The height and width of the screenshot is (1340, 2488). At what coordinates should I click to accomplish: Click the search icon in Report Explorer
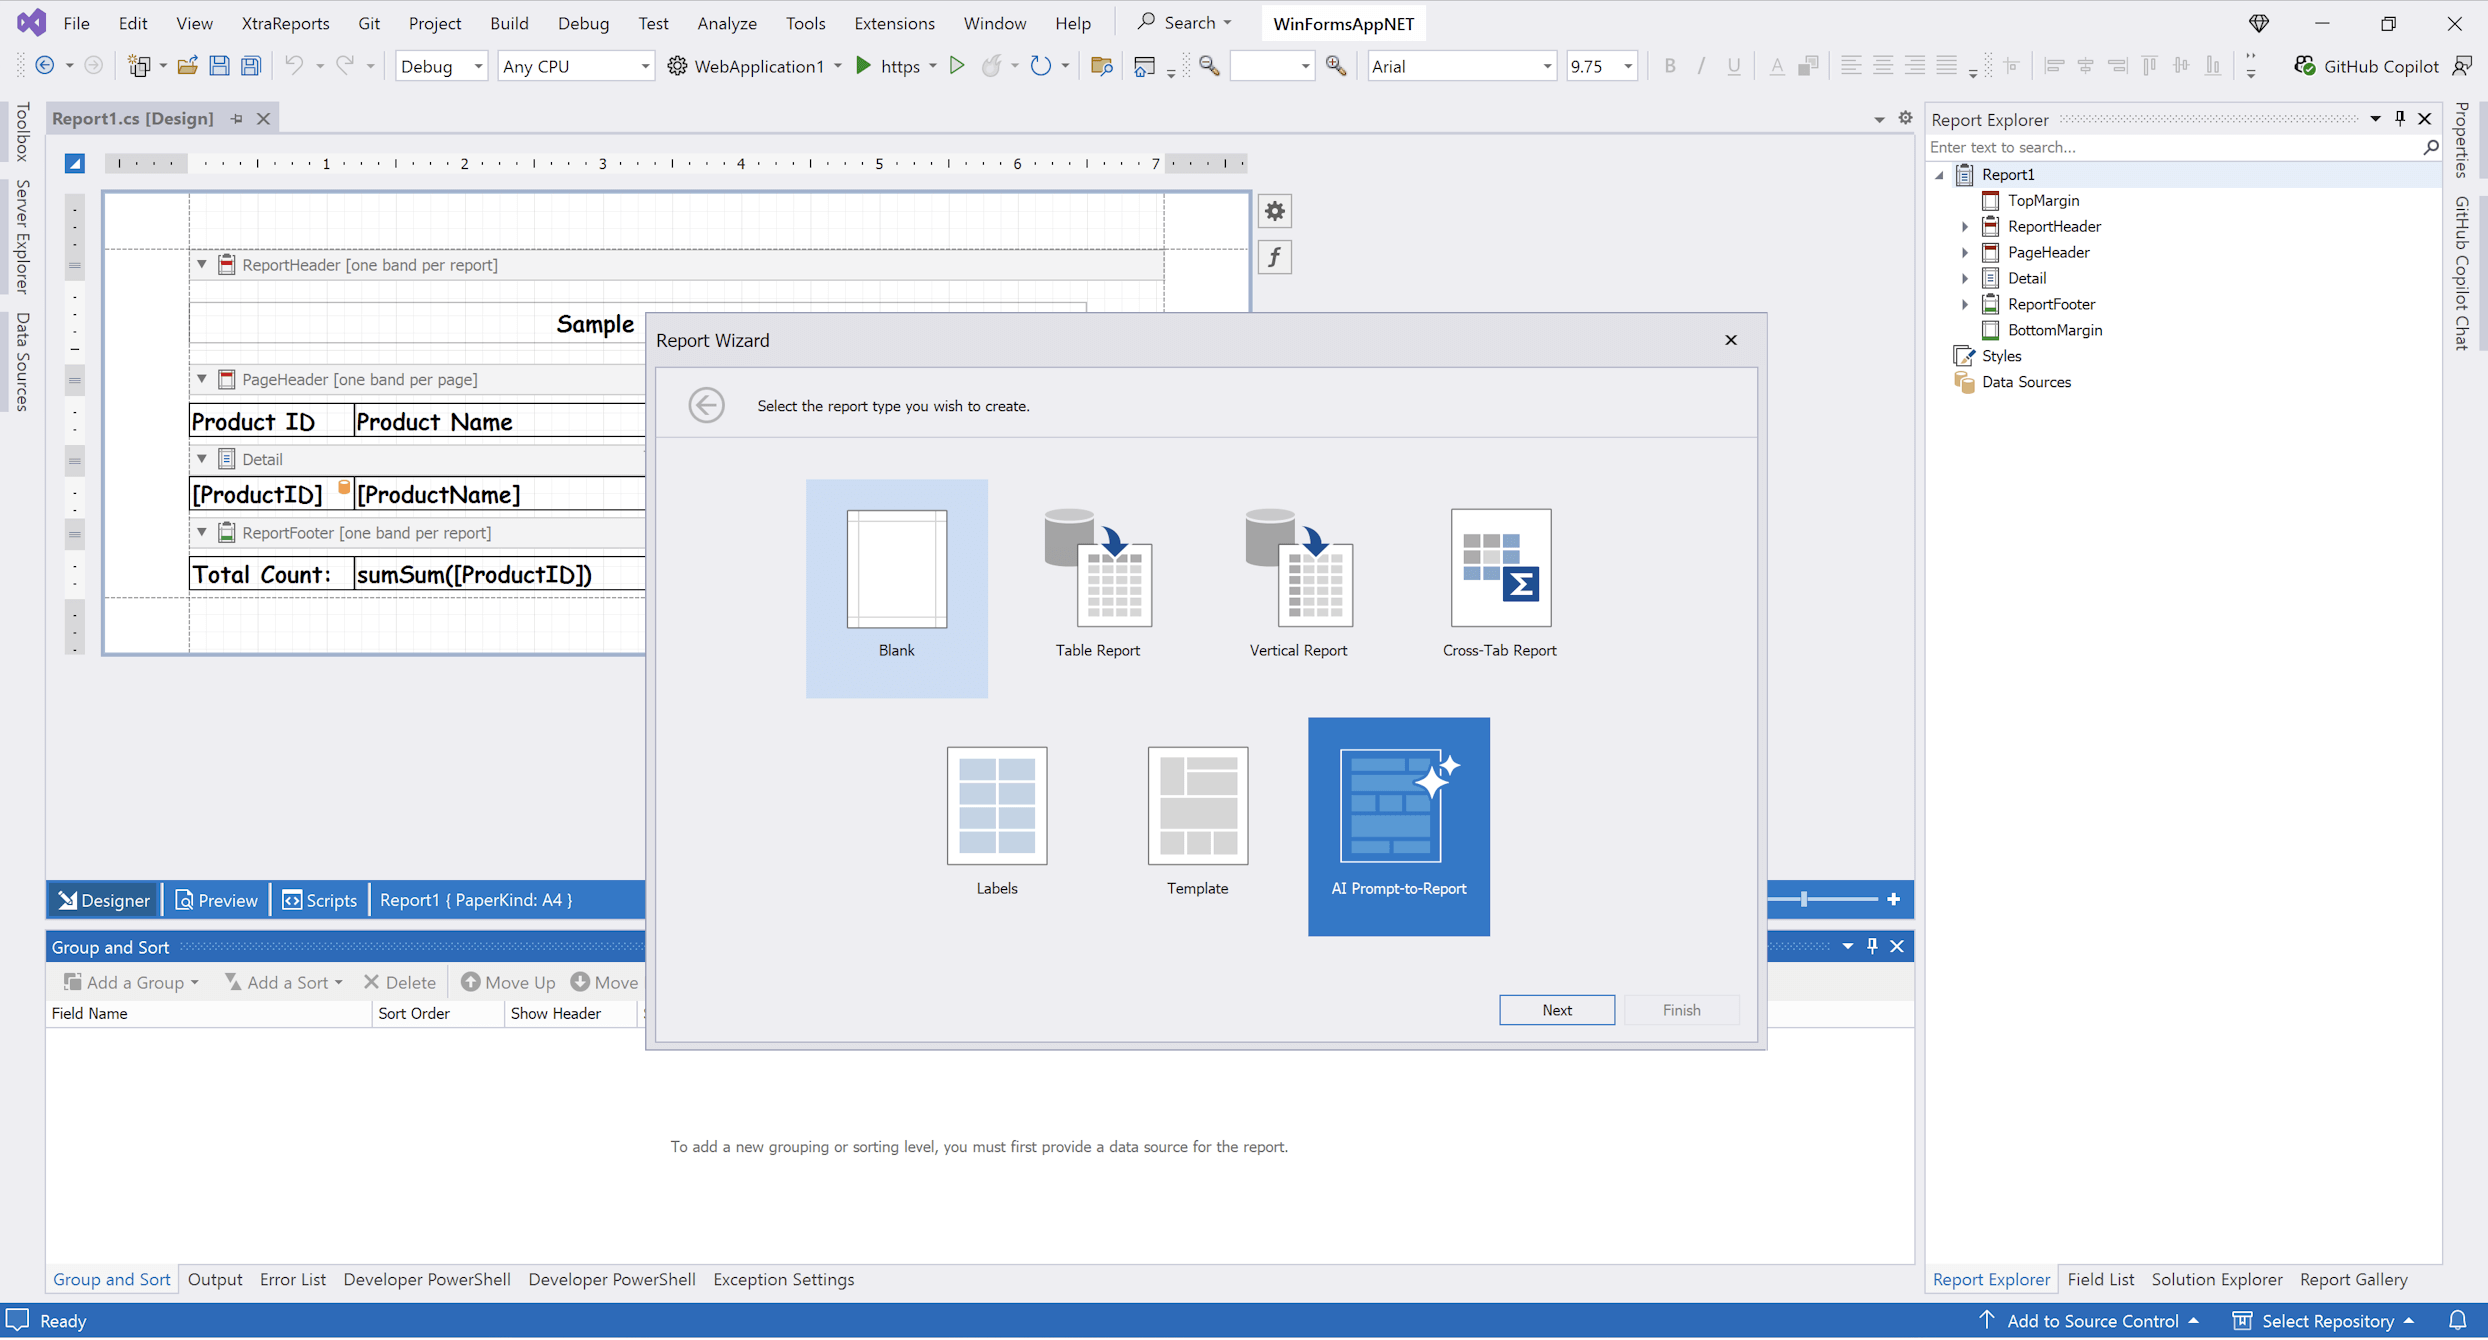coord(2430,147)
